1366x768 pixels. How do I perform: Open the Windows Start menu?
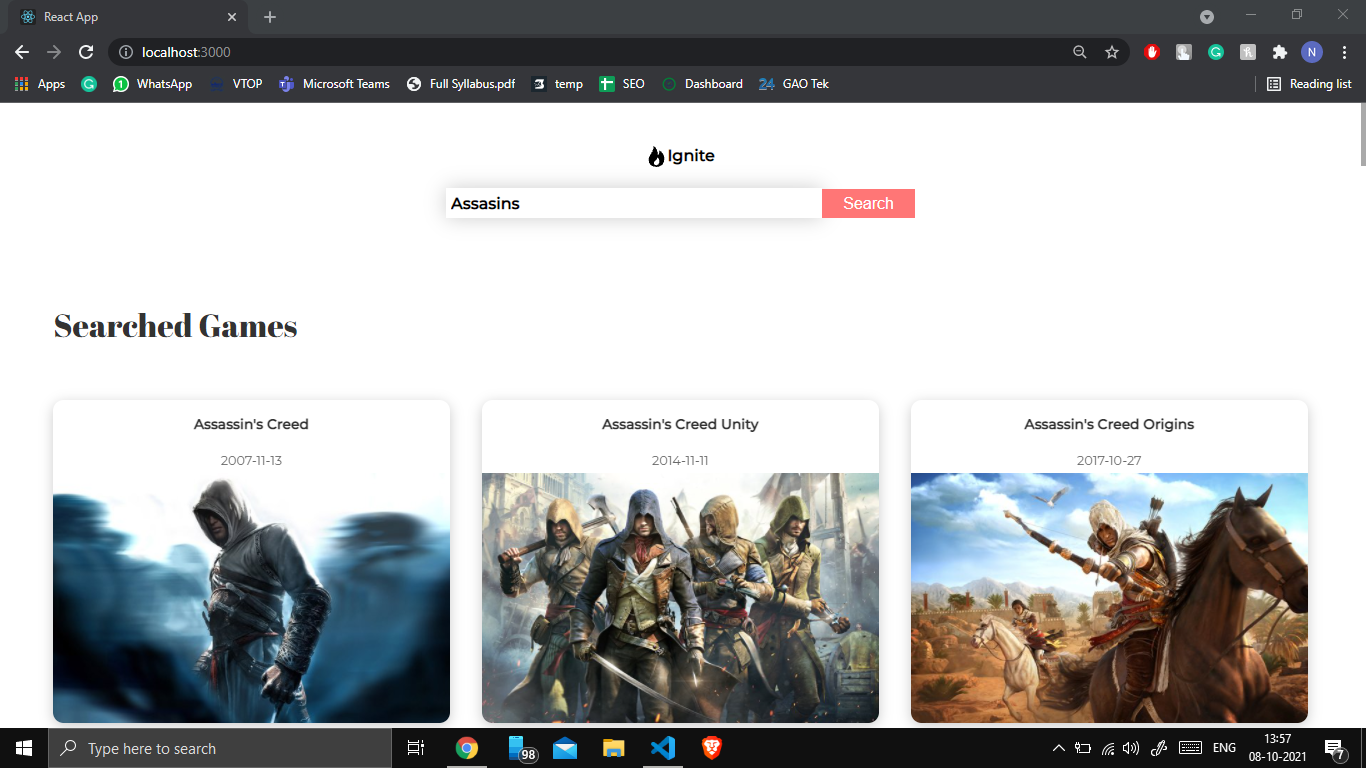pyautogui.click(x=24, y=748)
